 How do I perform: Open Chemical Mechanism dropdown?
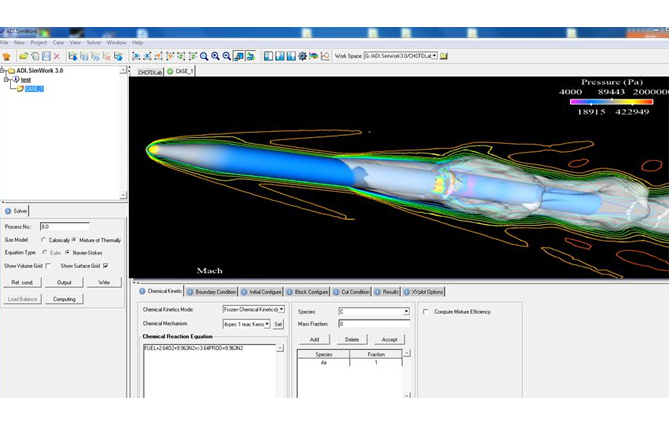(267, 324)
